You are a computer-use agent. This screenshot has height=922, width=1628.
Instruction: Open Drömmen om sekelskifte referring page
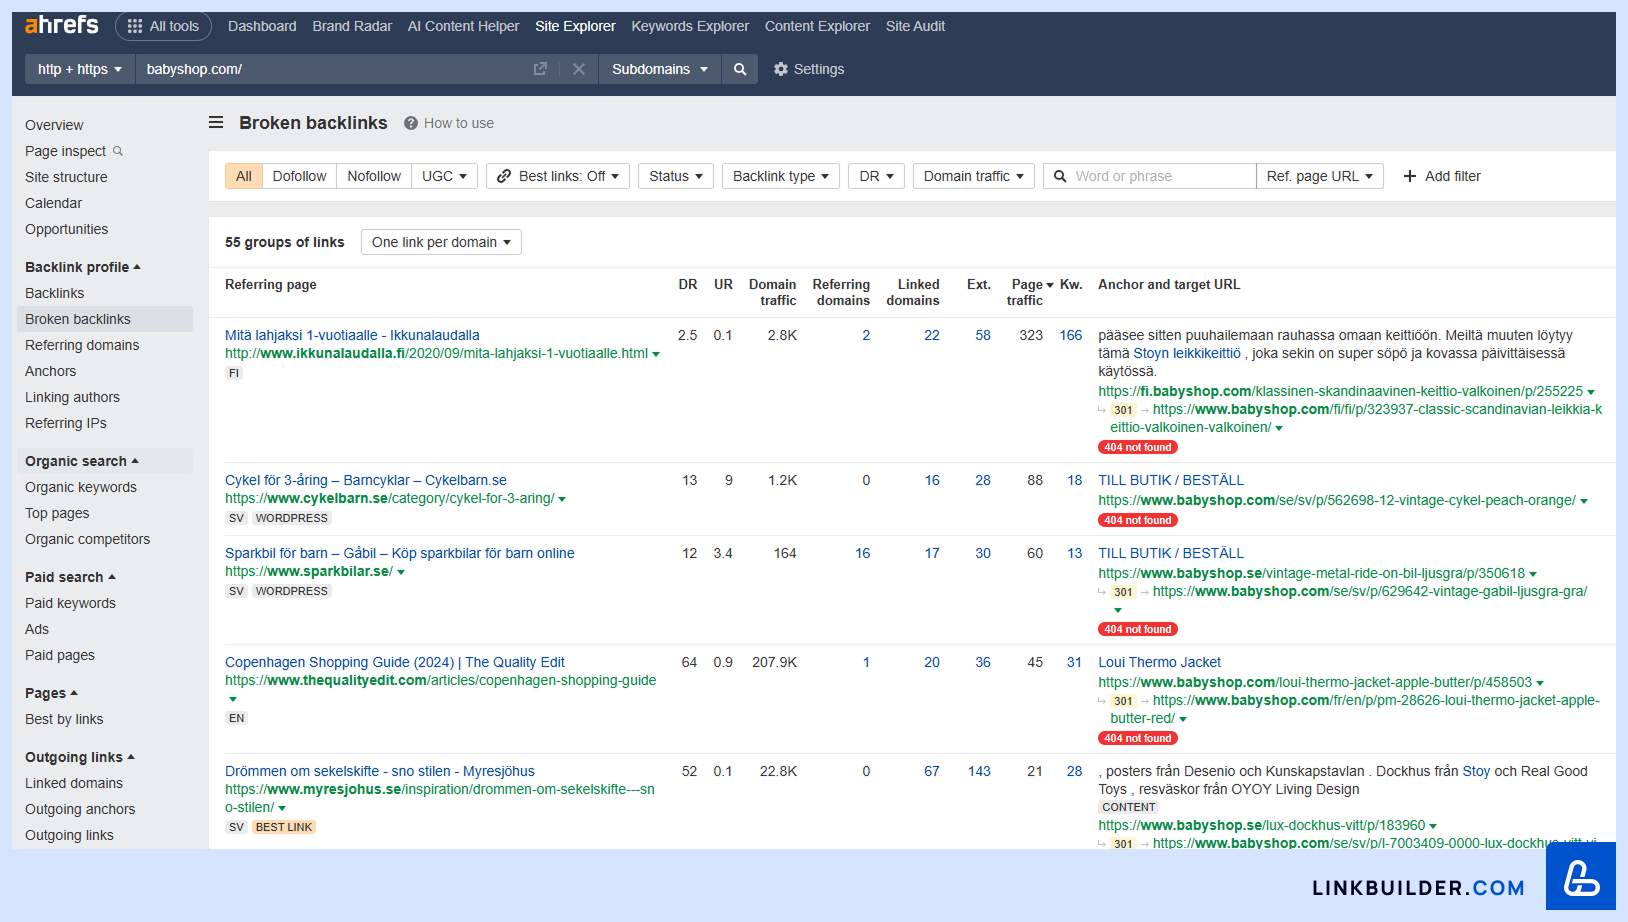tap(380, 771)
